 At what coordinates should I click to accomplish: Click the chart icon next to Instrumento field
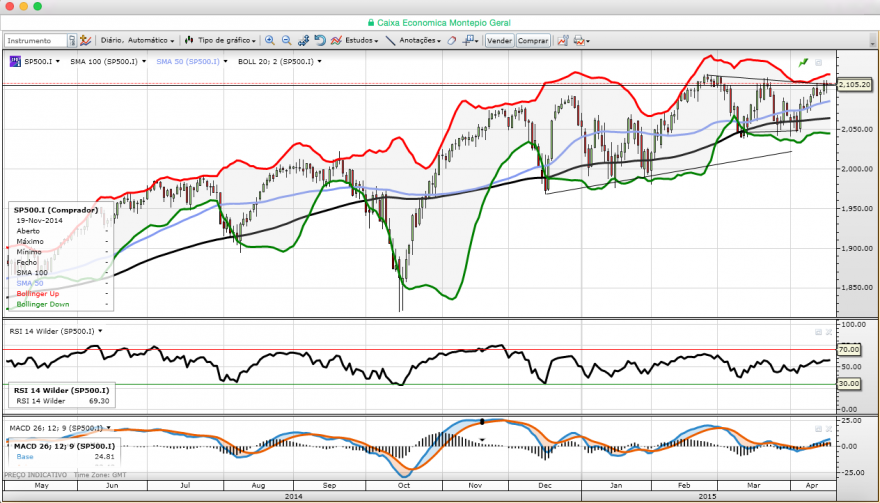point(85,40)
